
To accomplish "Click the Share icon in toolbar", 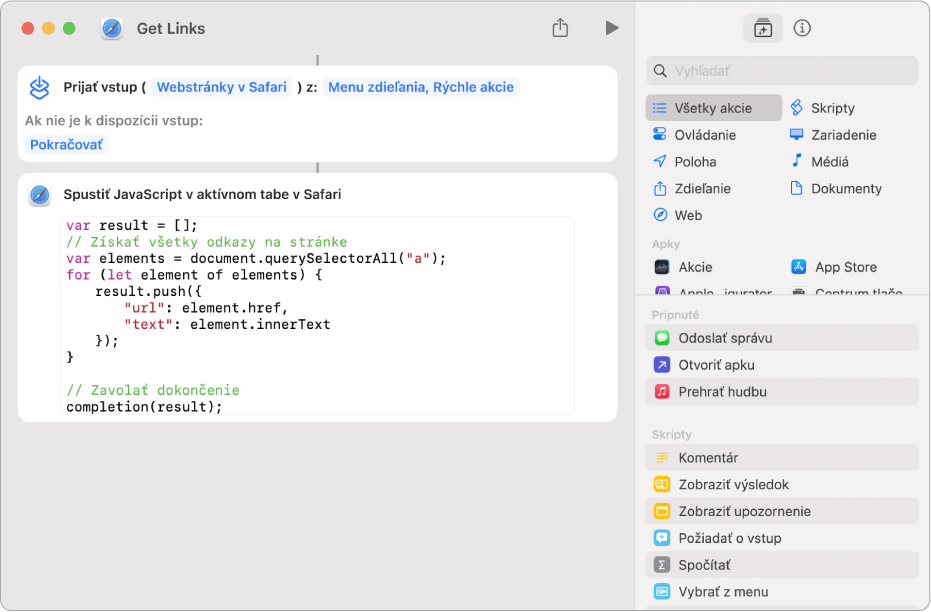I will point(560,28).
